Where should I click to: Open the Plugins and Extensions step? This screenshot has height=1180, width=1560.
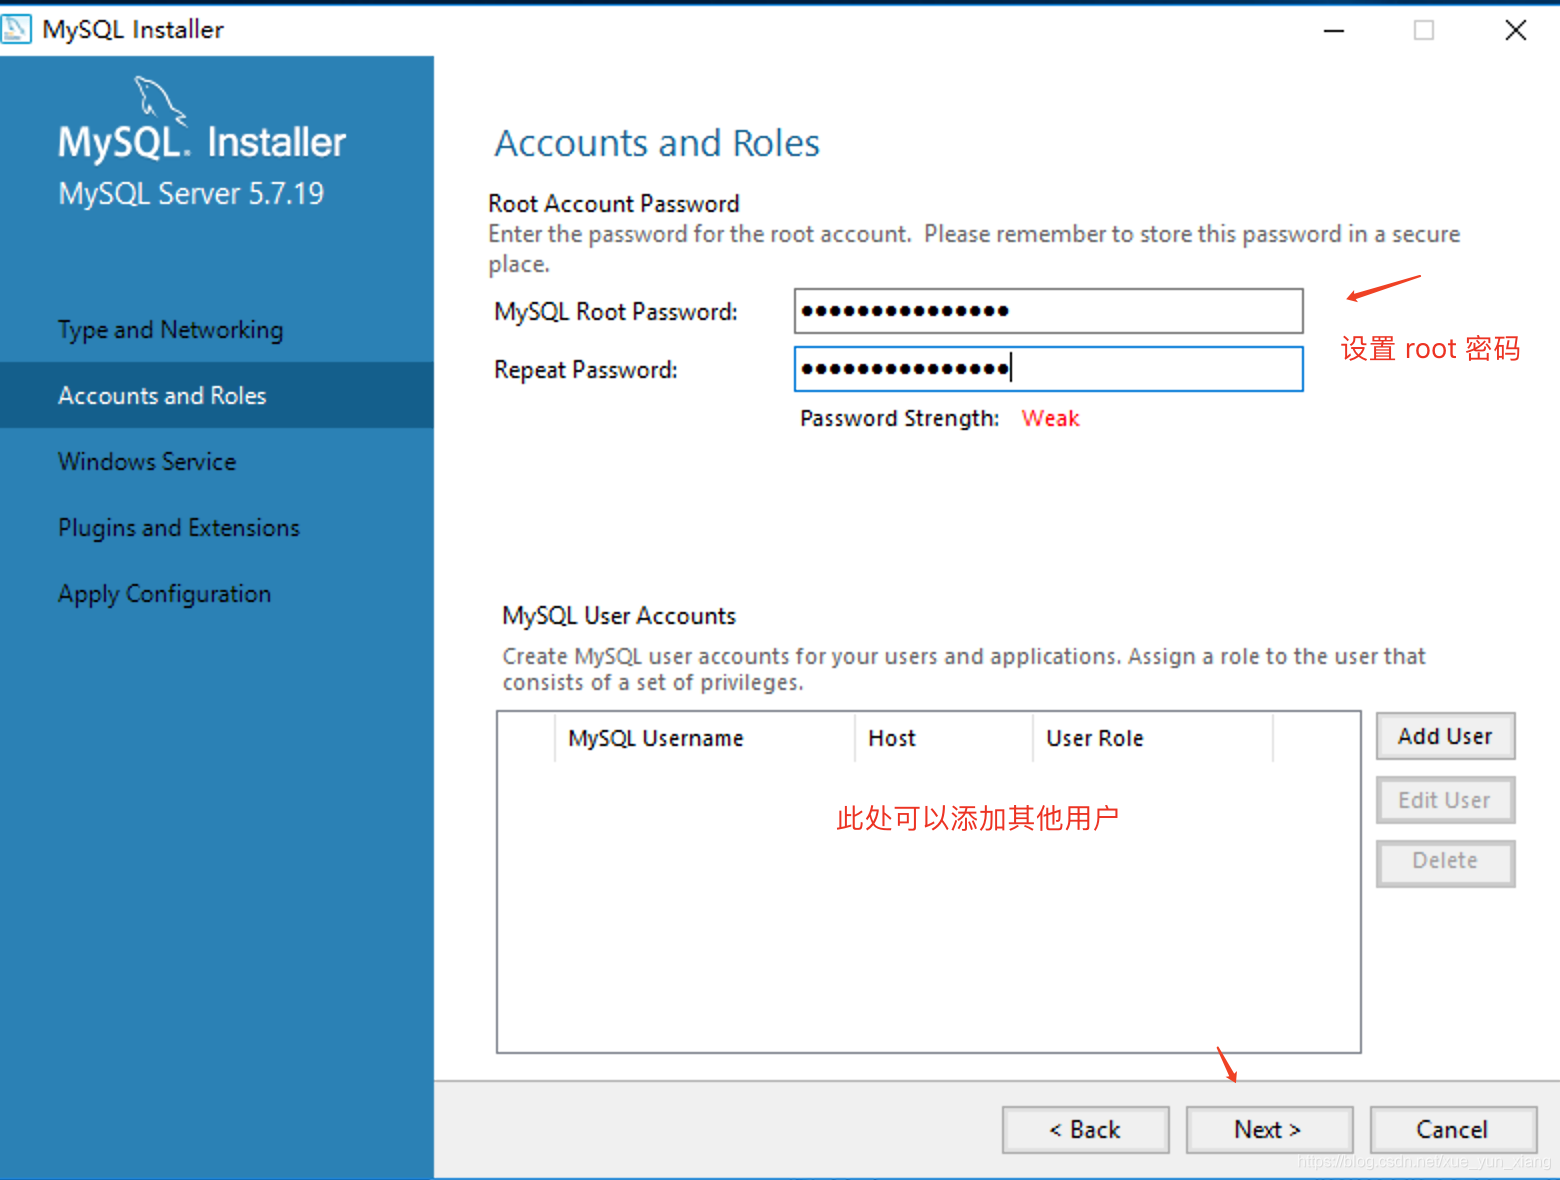pos(179,528)
